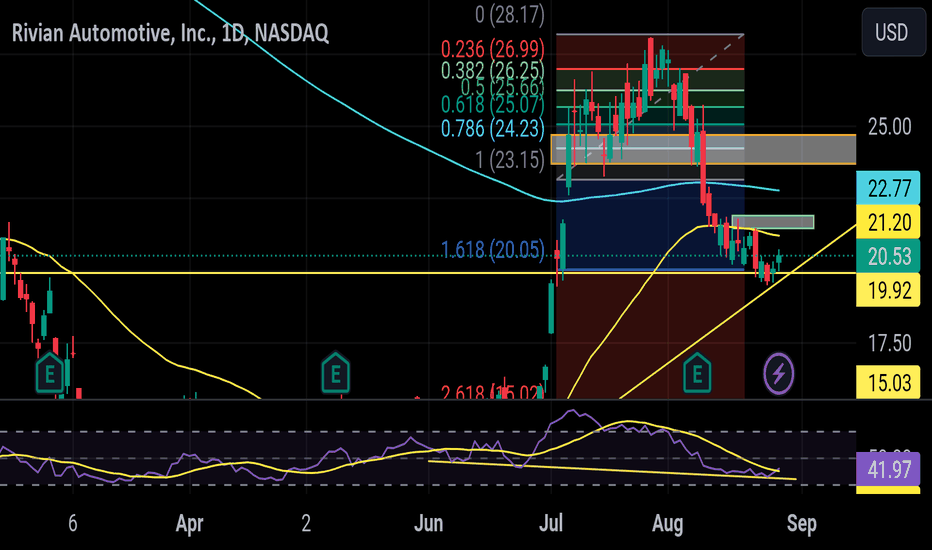Click the Sep date axis label
Image resolution: width=932 pixels, height=550 pixels.
pyautogui.click(x=801, y=523)
